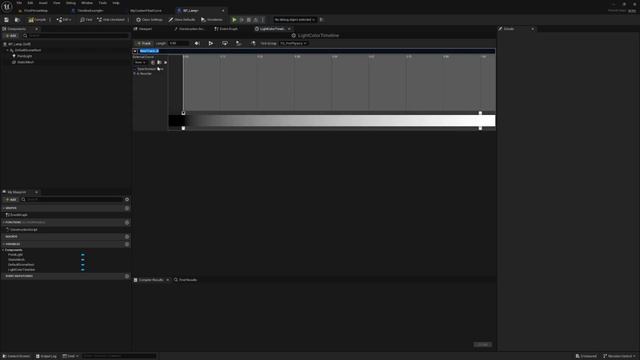Image resolution: width=640 pixels, height=360 pixels.
Task: Collapse the Graphs section
Action: (x=4, y=208)
